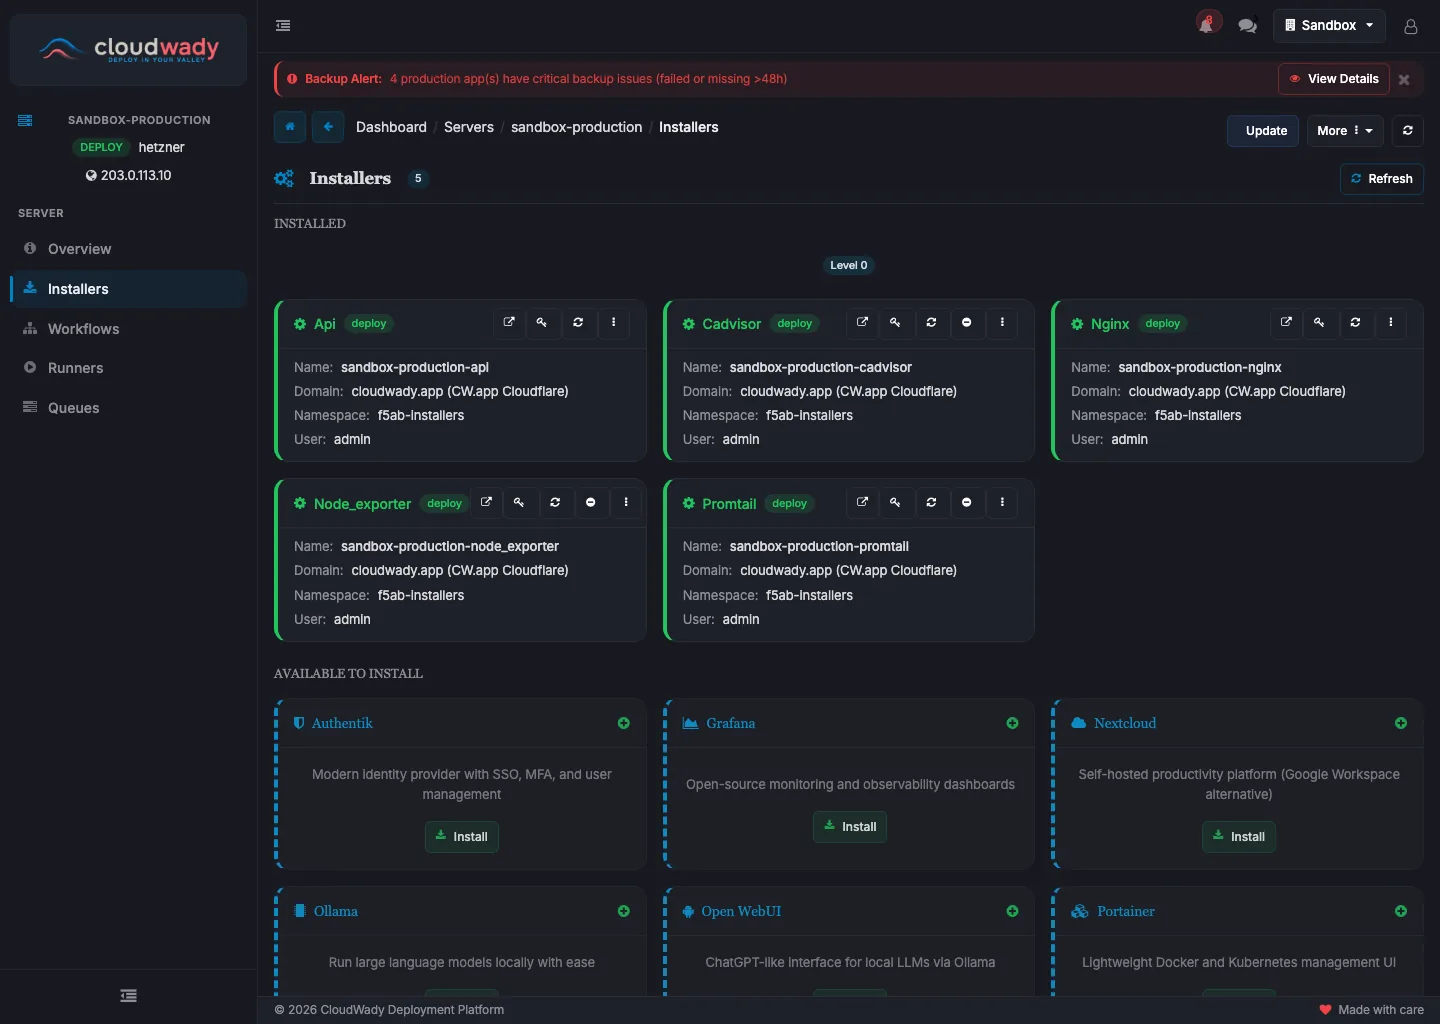The height and width of the screenshot is (1024, 1440).
Task: Open the Node_exporter kebab menu
Action: click(x=626, y=502)
